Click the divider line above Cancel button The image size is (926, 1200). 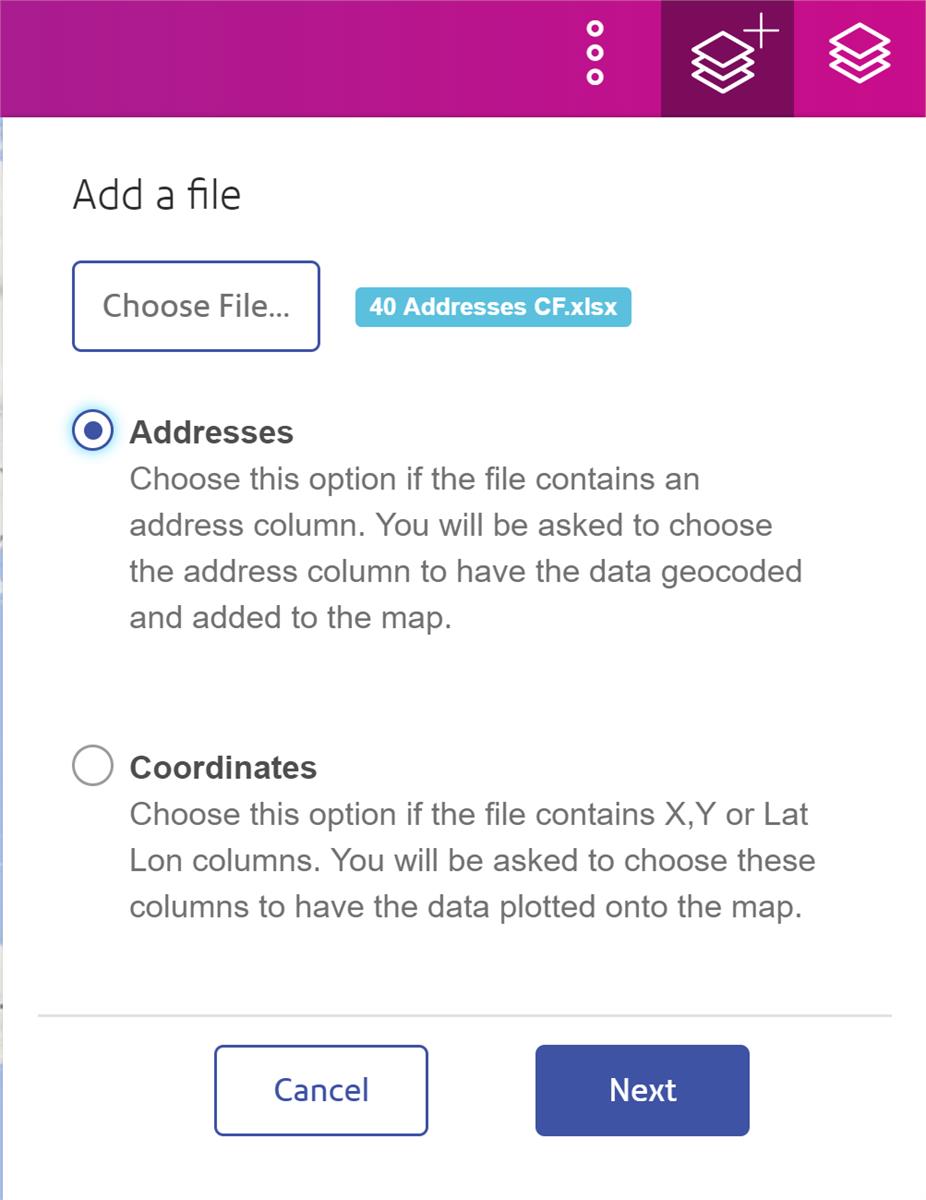click(464, 1016)
